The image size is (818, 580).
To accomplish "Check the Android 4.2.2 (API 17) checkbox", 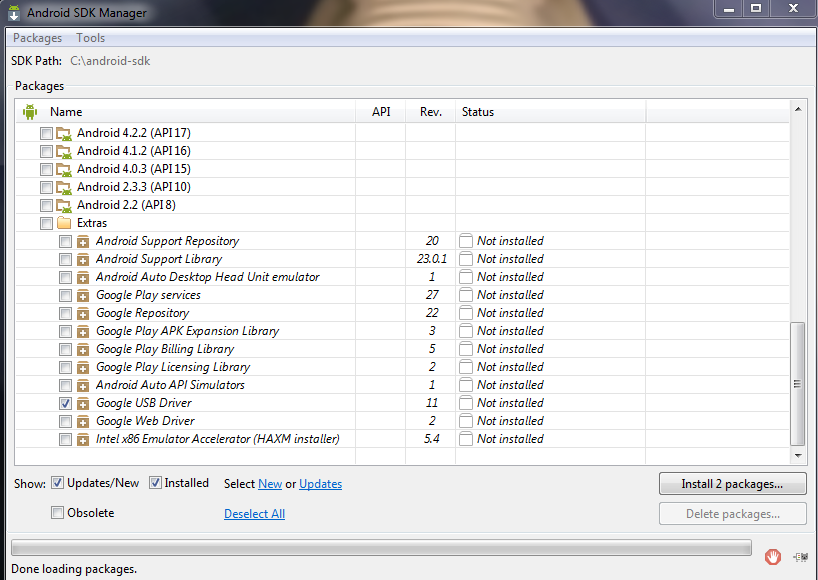I will (46, 134).
